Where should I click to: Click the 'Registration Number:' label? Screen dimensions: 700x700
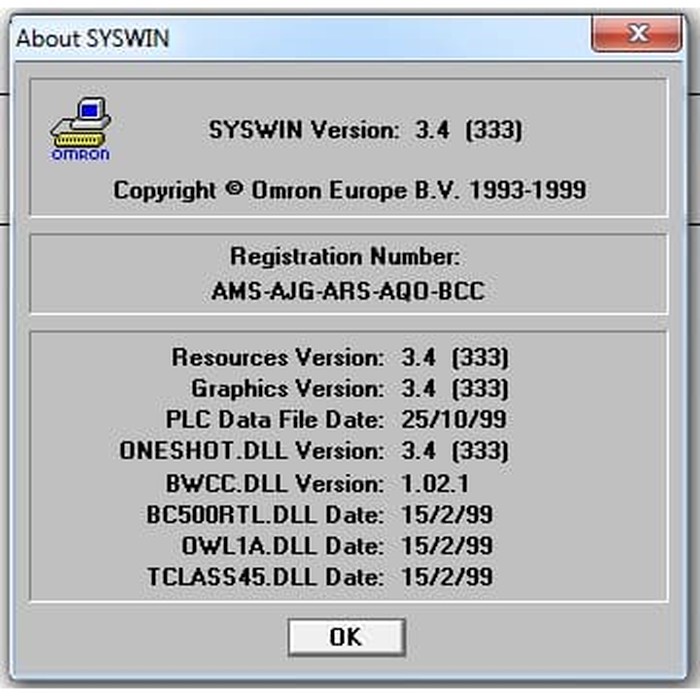pos(345,257)
